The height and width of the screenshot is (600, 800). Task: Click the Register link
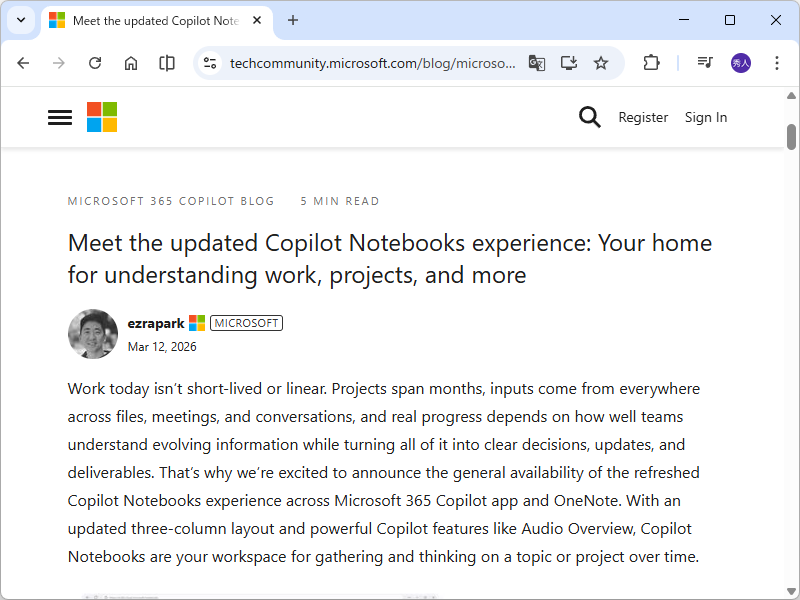point(643,117)
